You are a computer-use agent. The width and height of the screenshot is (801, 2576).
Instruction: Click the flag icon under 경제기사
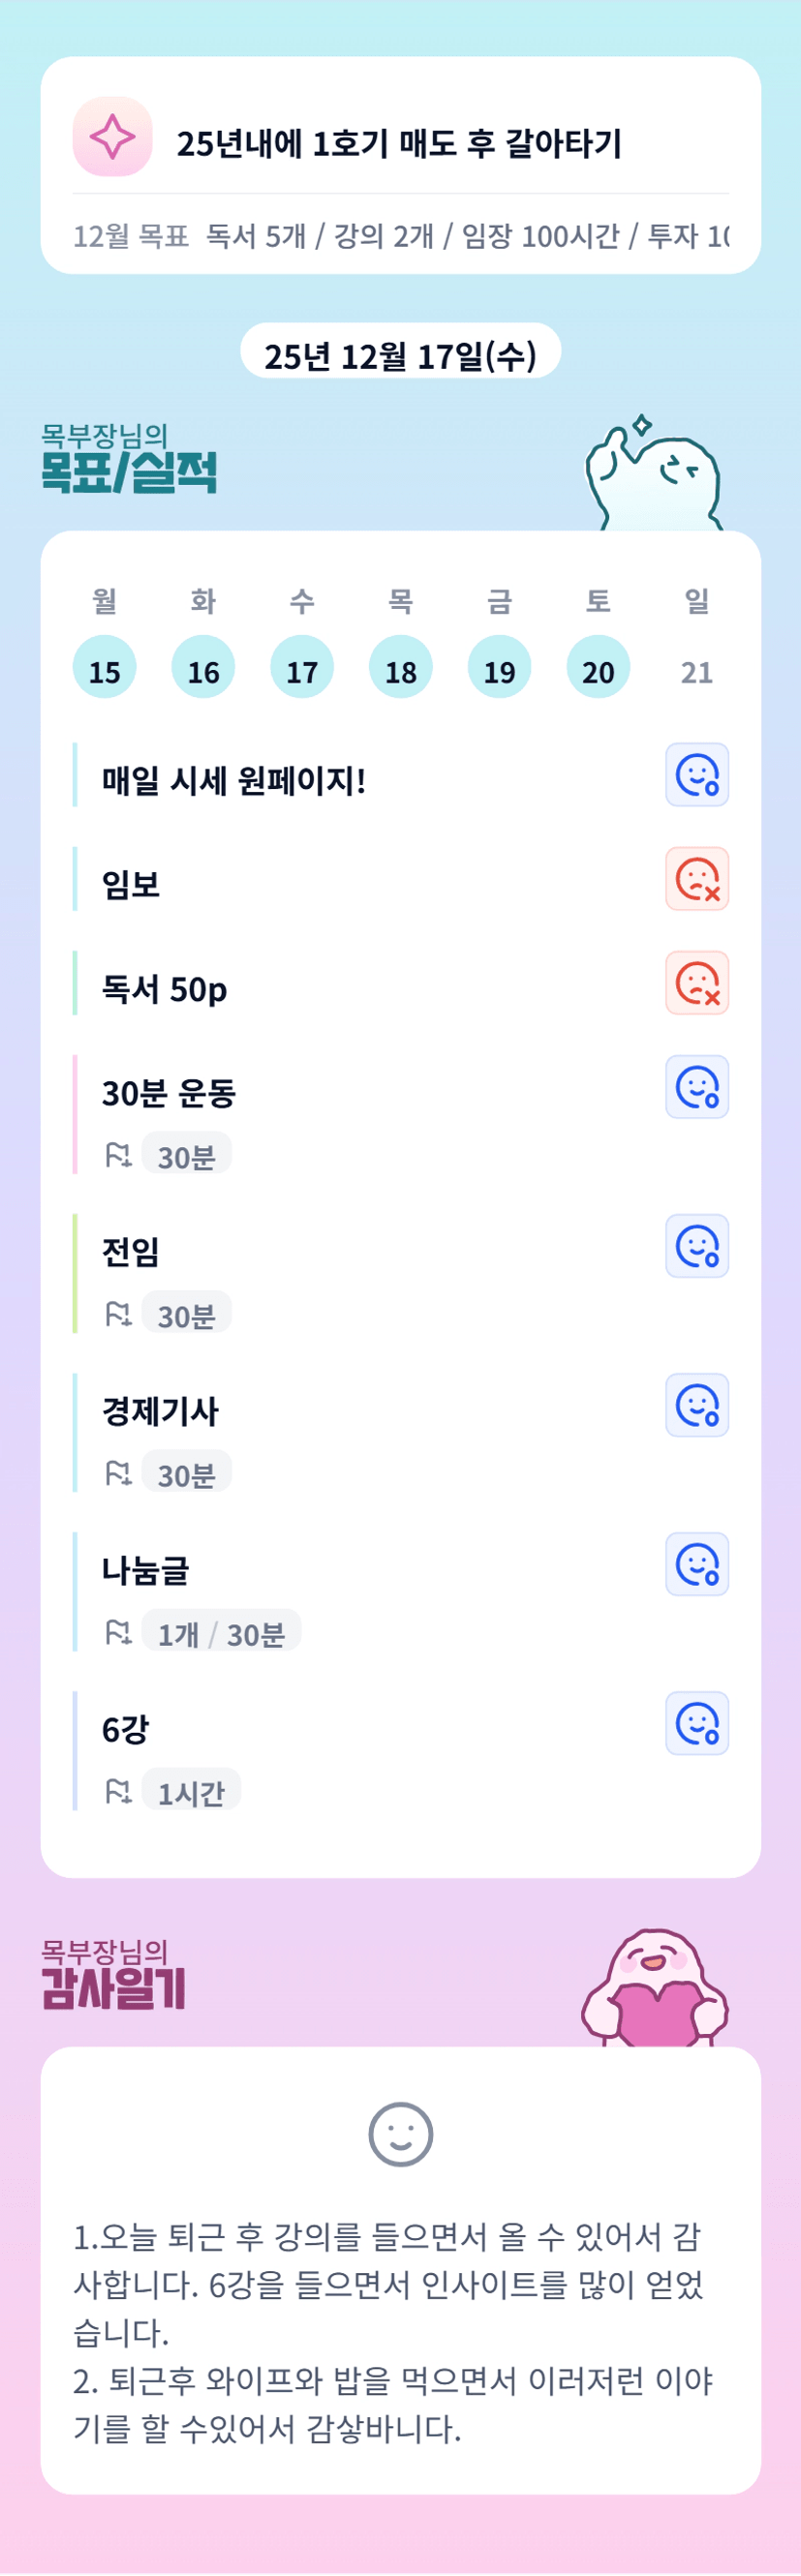click(118, 1473)
